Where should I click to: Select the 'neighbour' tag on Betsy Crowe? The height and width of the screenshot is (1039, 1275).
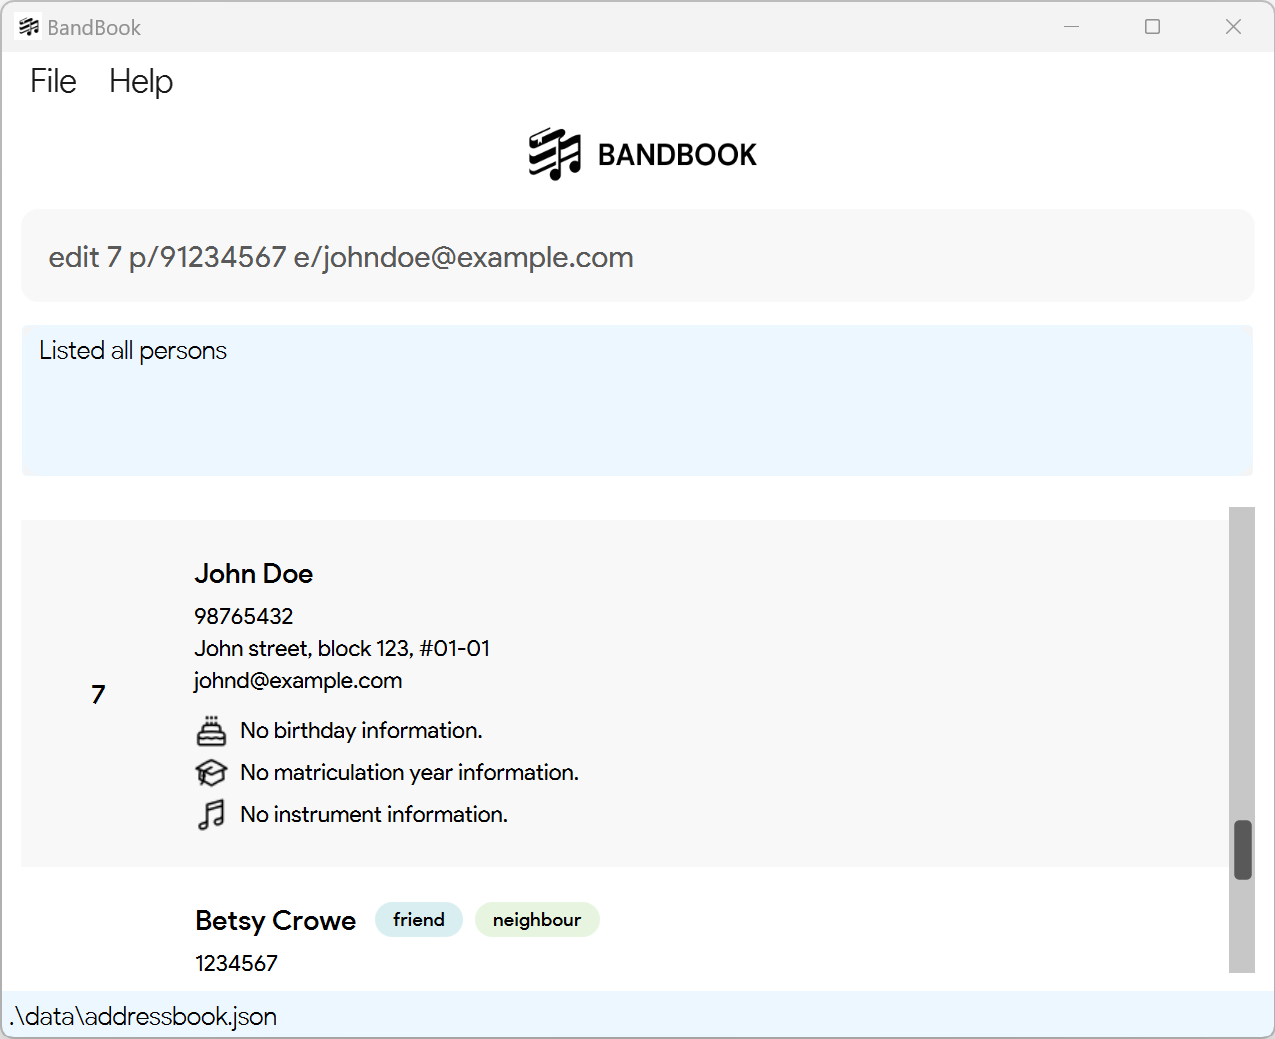click(x=537, y=920)
